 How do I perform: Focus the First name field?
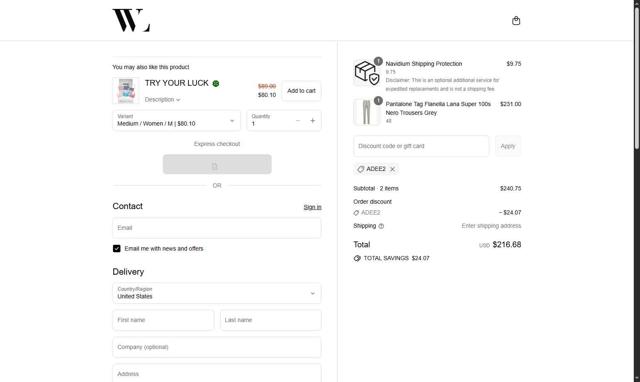coord(163,320)
